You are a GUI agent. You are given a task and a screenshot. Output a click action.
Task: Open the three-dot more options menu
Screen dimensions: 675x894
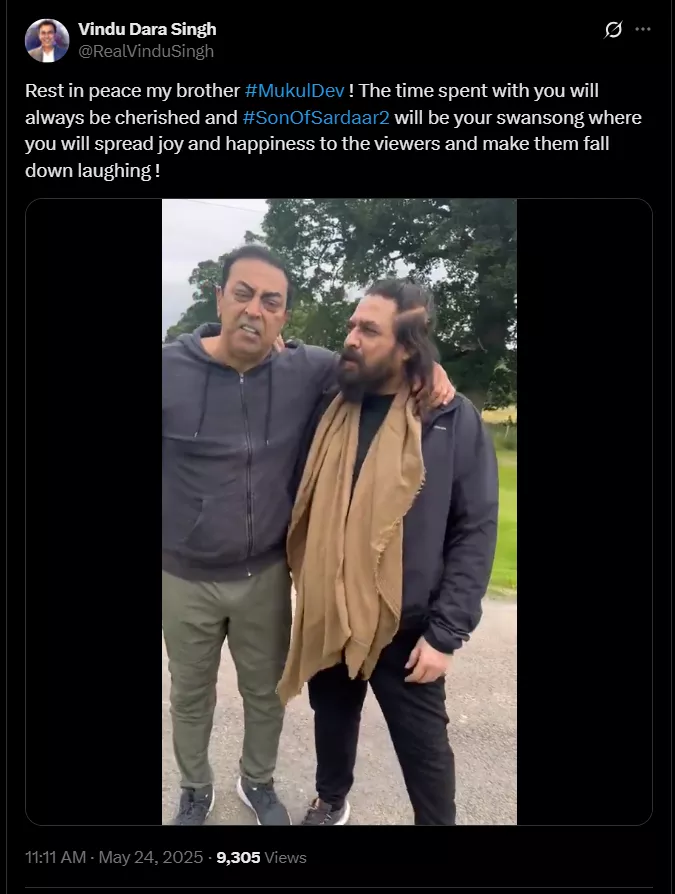click(643, 29)
